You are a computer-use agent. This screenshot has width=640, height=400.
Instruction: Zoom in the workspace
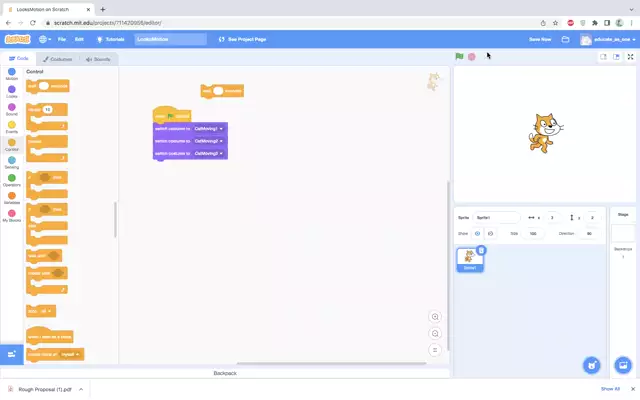(435, 317)
